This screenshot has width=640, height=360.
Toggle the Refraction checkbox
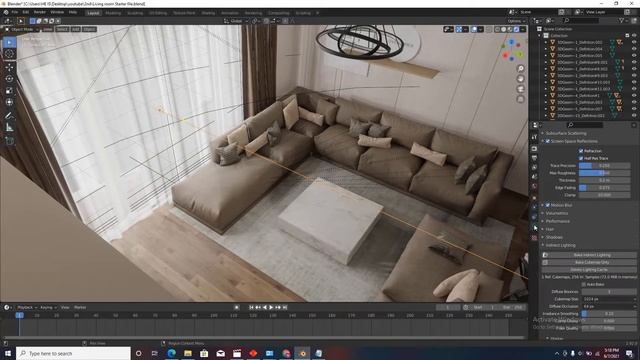click(x=581, y=151)
